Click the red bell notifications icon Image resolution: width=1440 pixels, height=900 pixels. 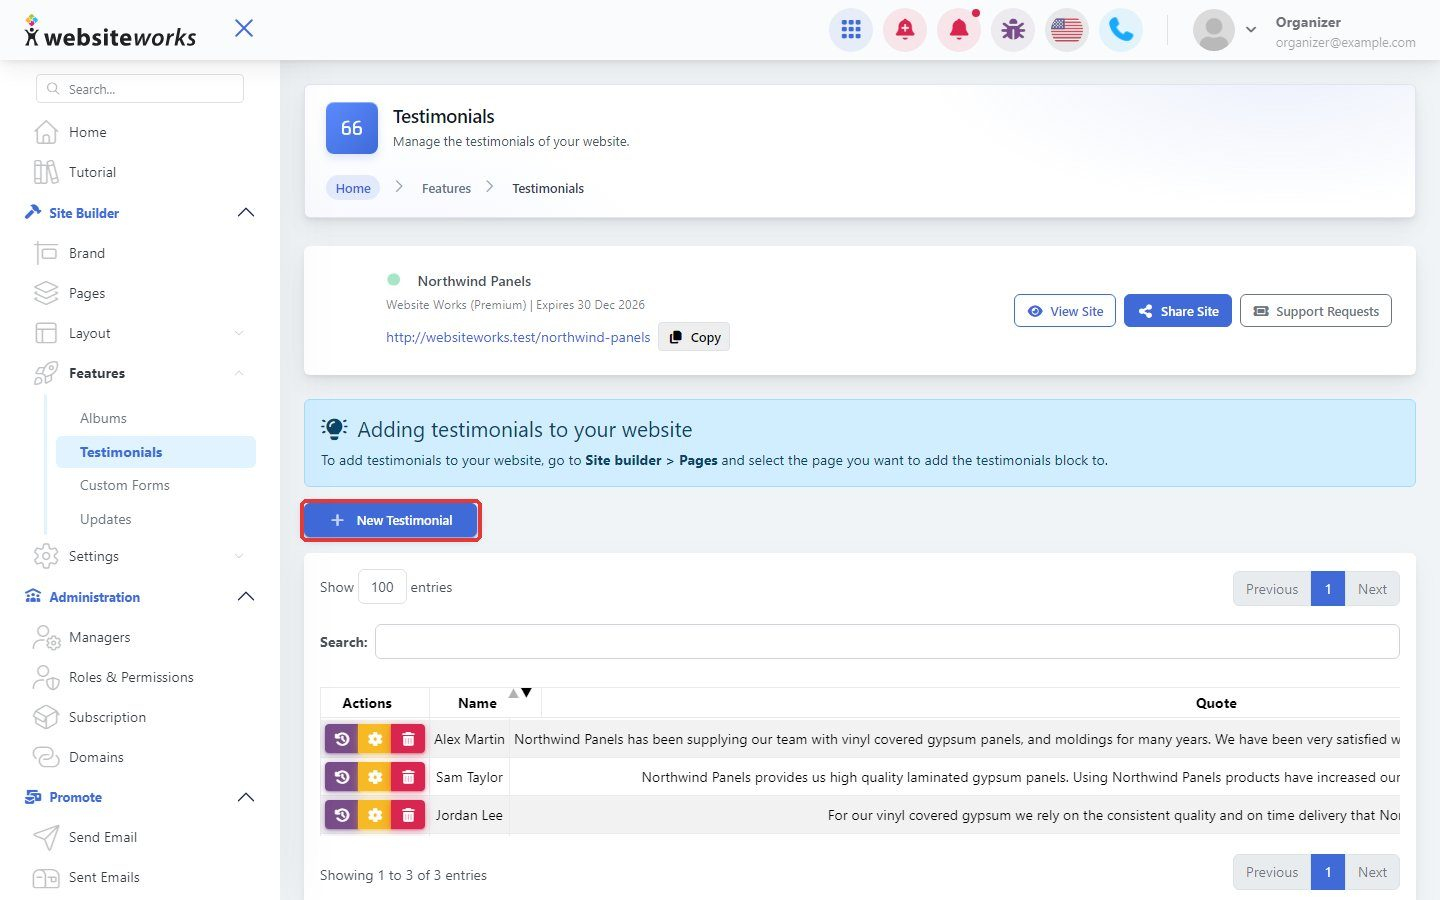click(x=959, y=30)
